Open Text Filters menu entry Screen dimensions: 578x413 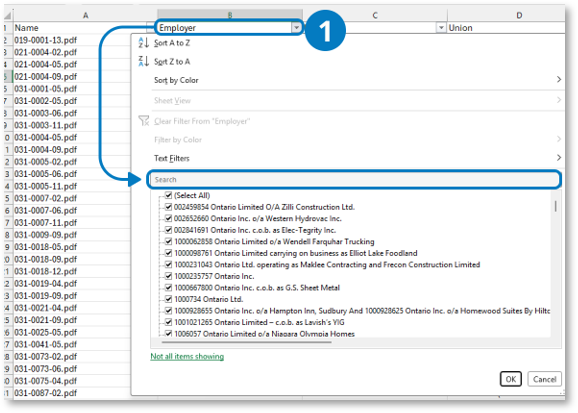(x=172, y=158)
